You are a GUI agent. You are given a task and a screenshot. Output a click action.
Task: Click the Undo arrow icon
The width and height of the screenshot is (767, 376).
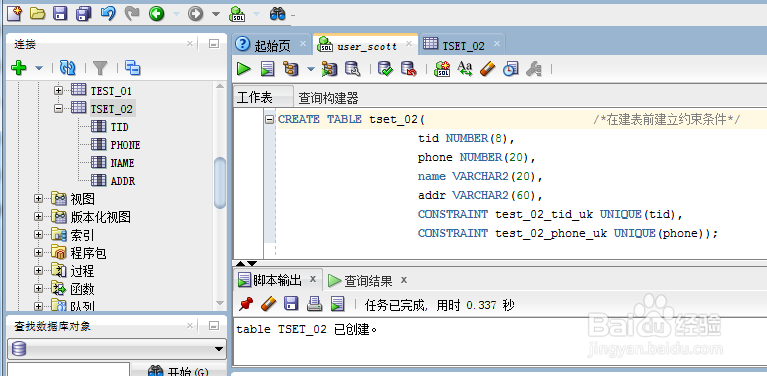click(108, 14)
